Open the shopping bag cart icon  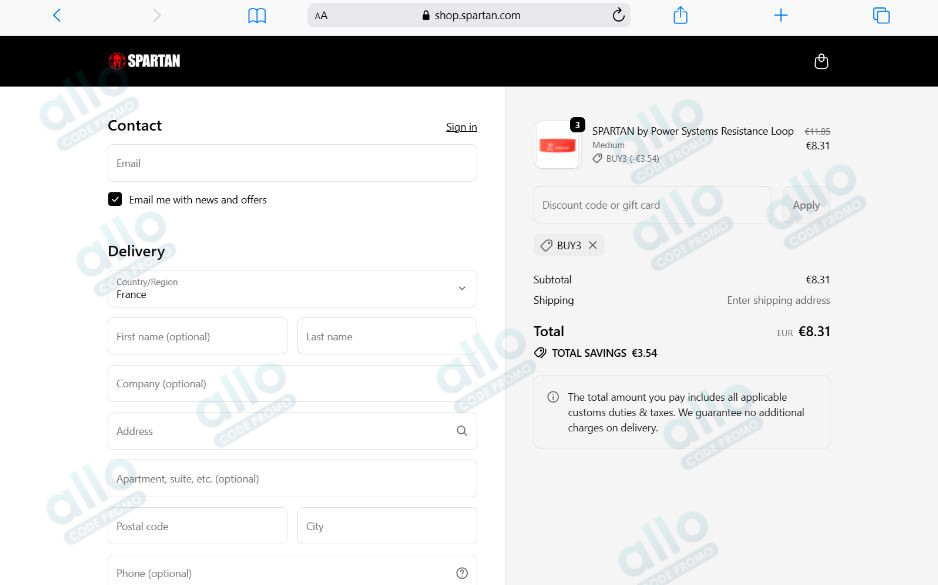(x=821, y=61)
